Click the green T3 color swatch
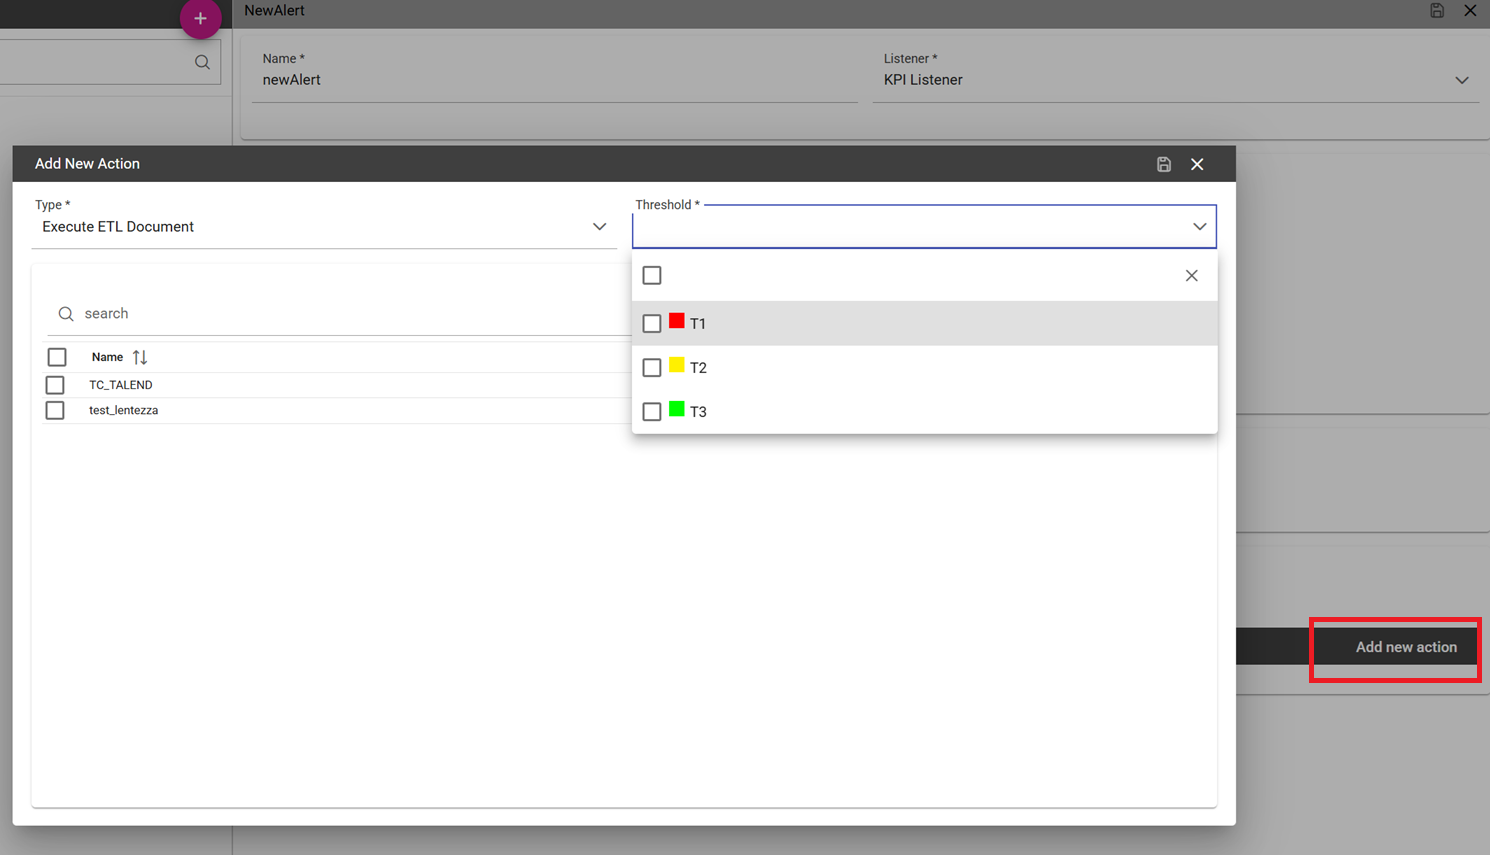Viewport: 1490px width, 855px height. click(677, 409)
